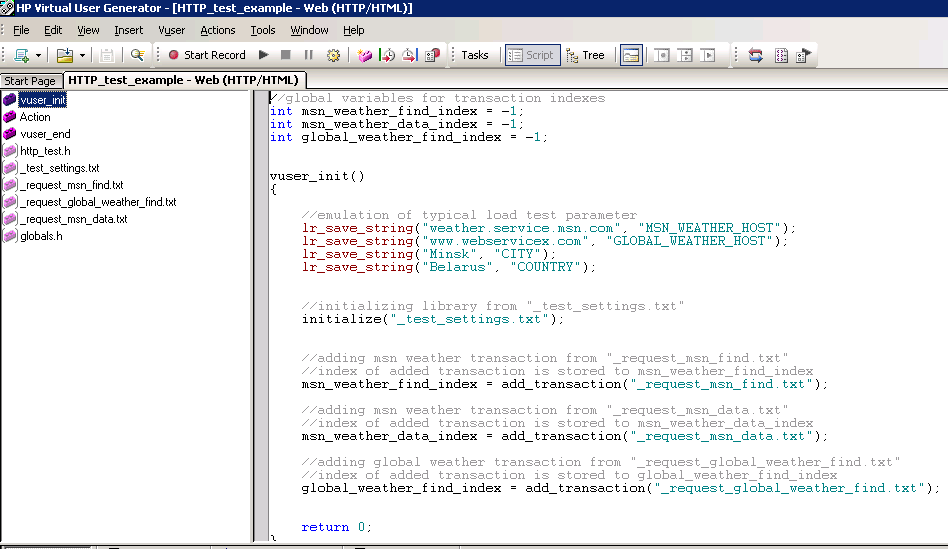This screenshot has height=549, width=948.
Task: Open the Insert menu
Action: coord(129,30)
